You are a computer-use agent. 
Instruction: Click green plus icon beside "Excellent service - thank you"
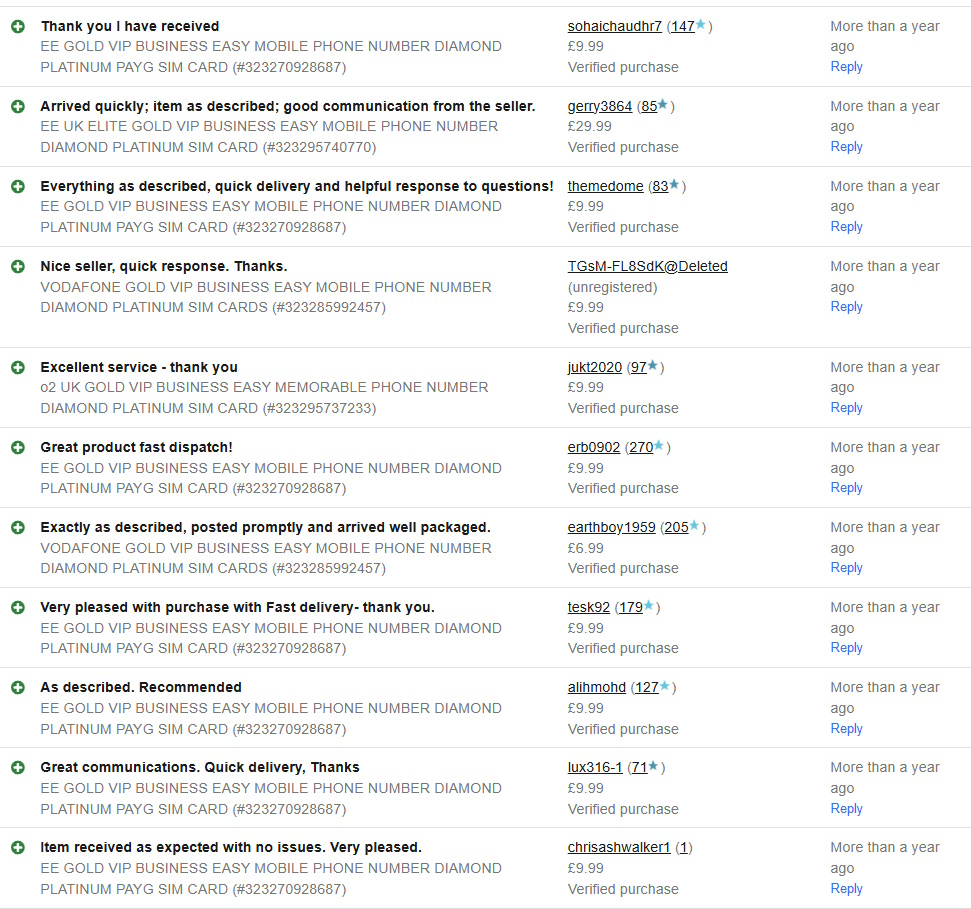(17, 367)
